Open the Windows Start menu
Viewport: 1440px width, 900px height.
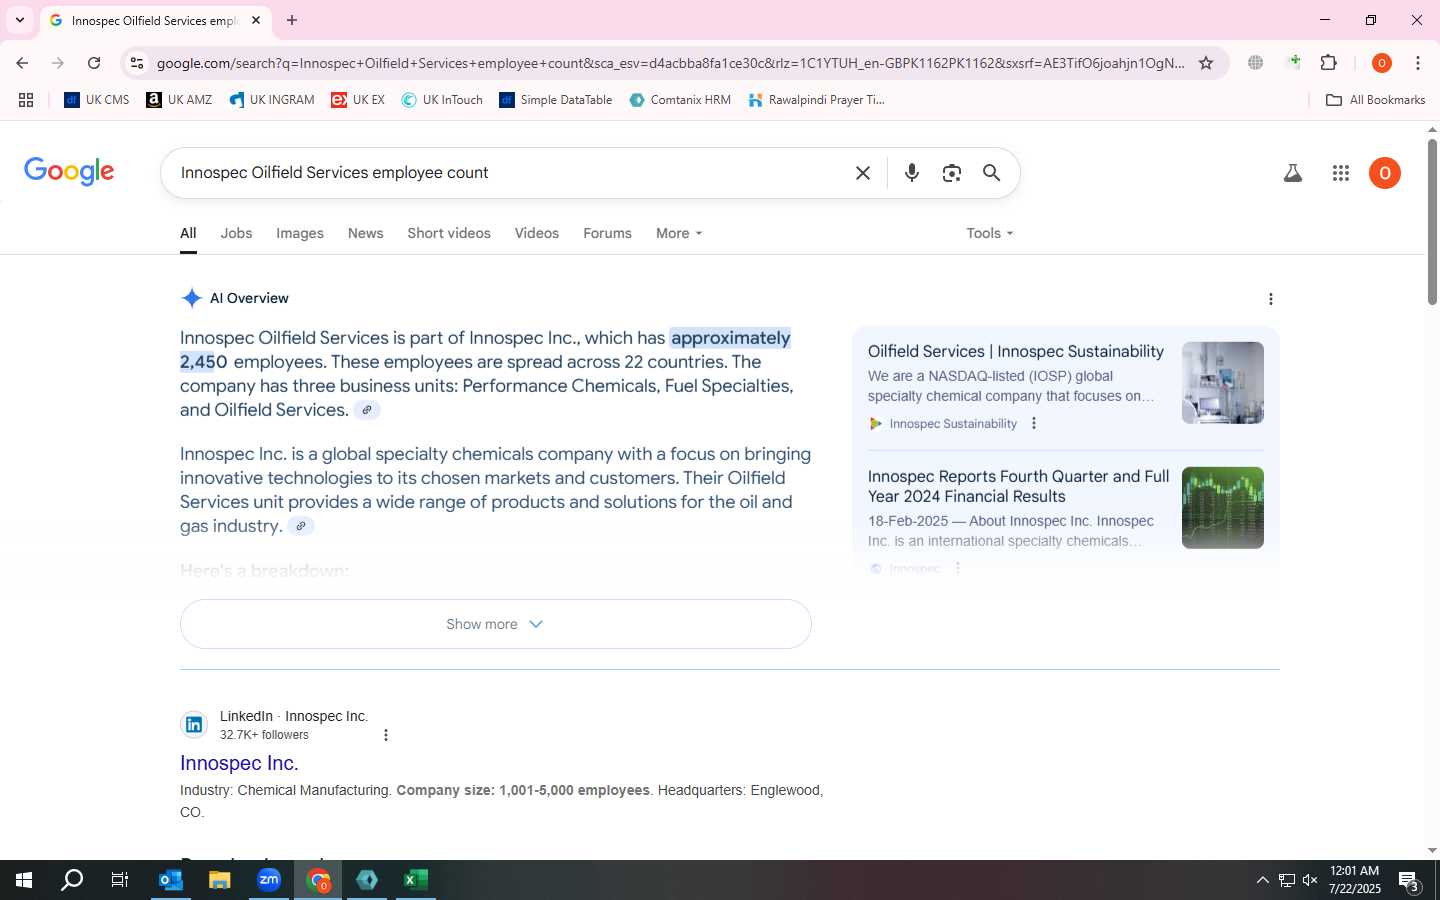point(24,880)
